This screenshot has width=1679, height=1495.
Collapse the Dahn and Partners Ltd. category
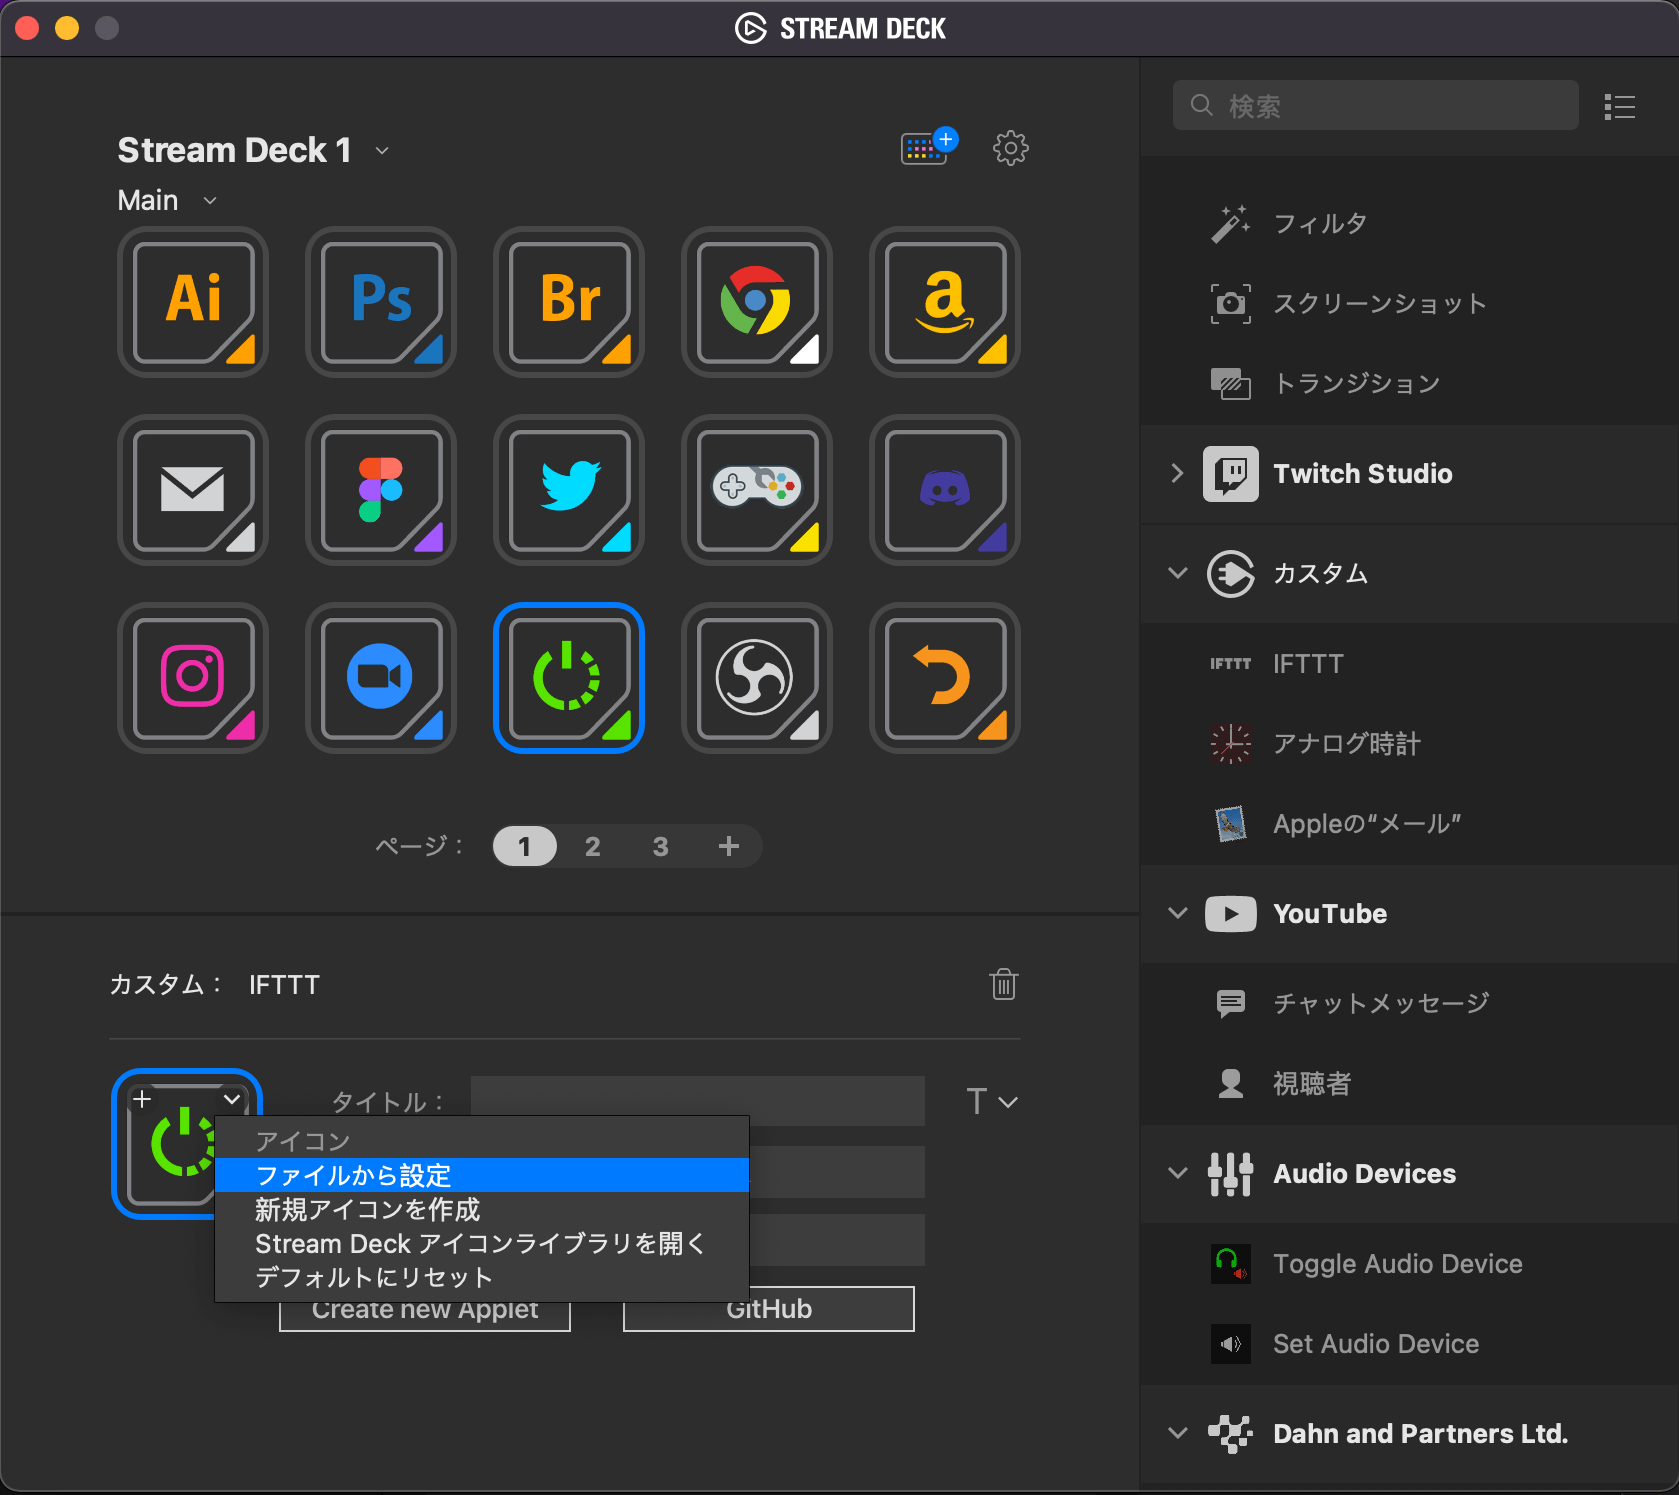(1178, 1433)
